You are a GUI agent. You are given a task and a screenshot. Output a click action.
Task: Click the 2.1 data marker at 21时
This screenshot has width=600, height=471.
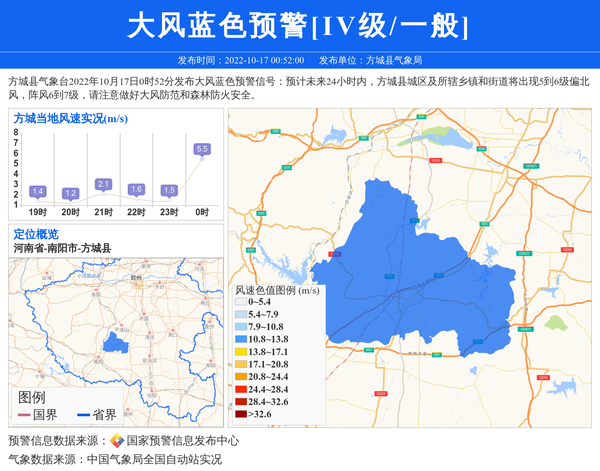[x=103, y=184]
